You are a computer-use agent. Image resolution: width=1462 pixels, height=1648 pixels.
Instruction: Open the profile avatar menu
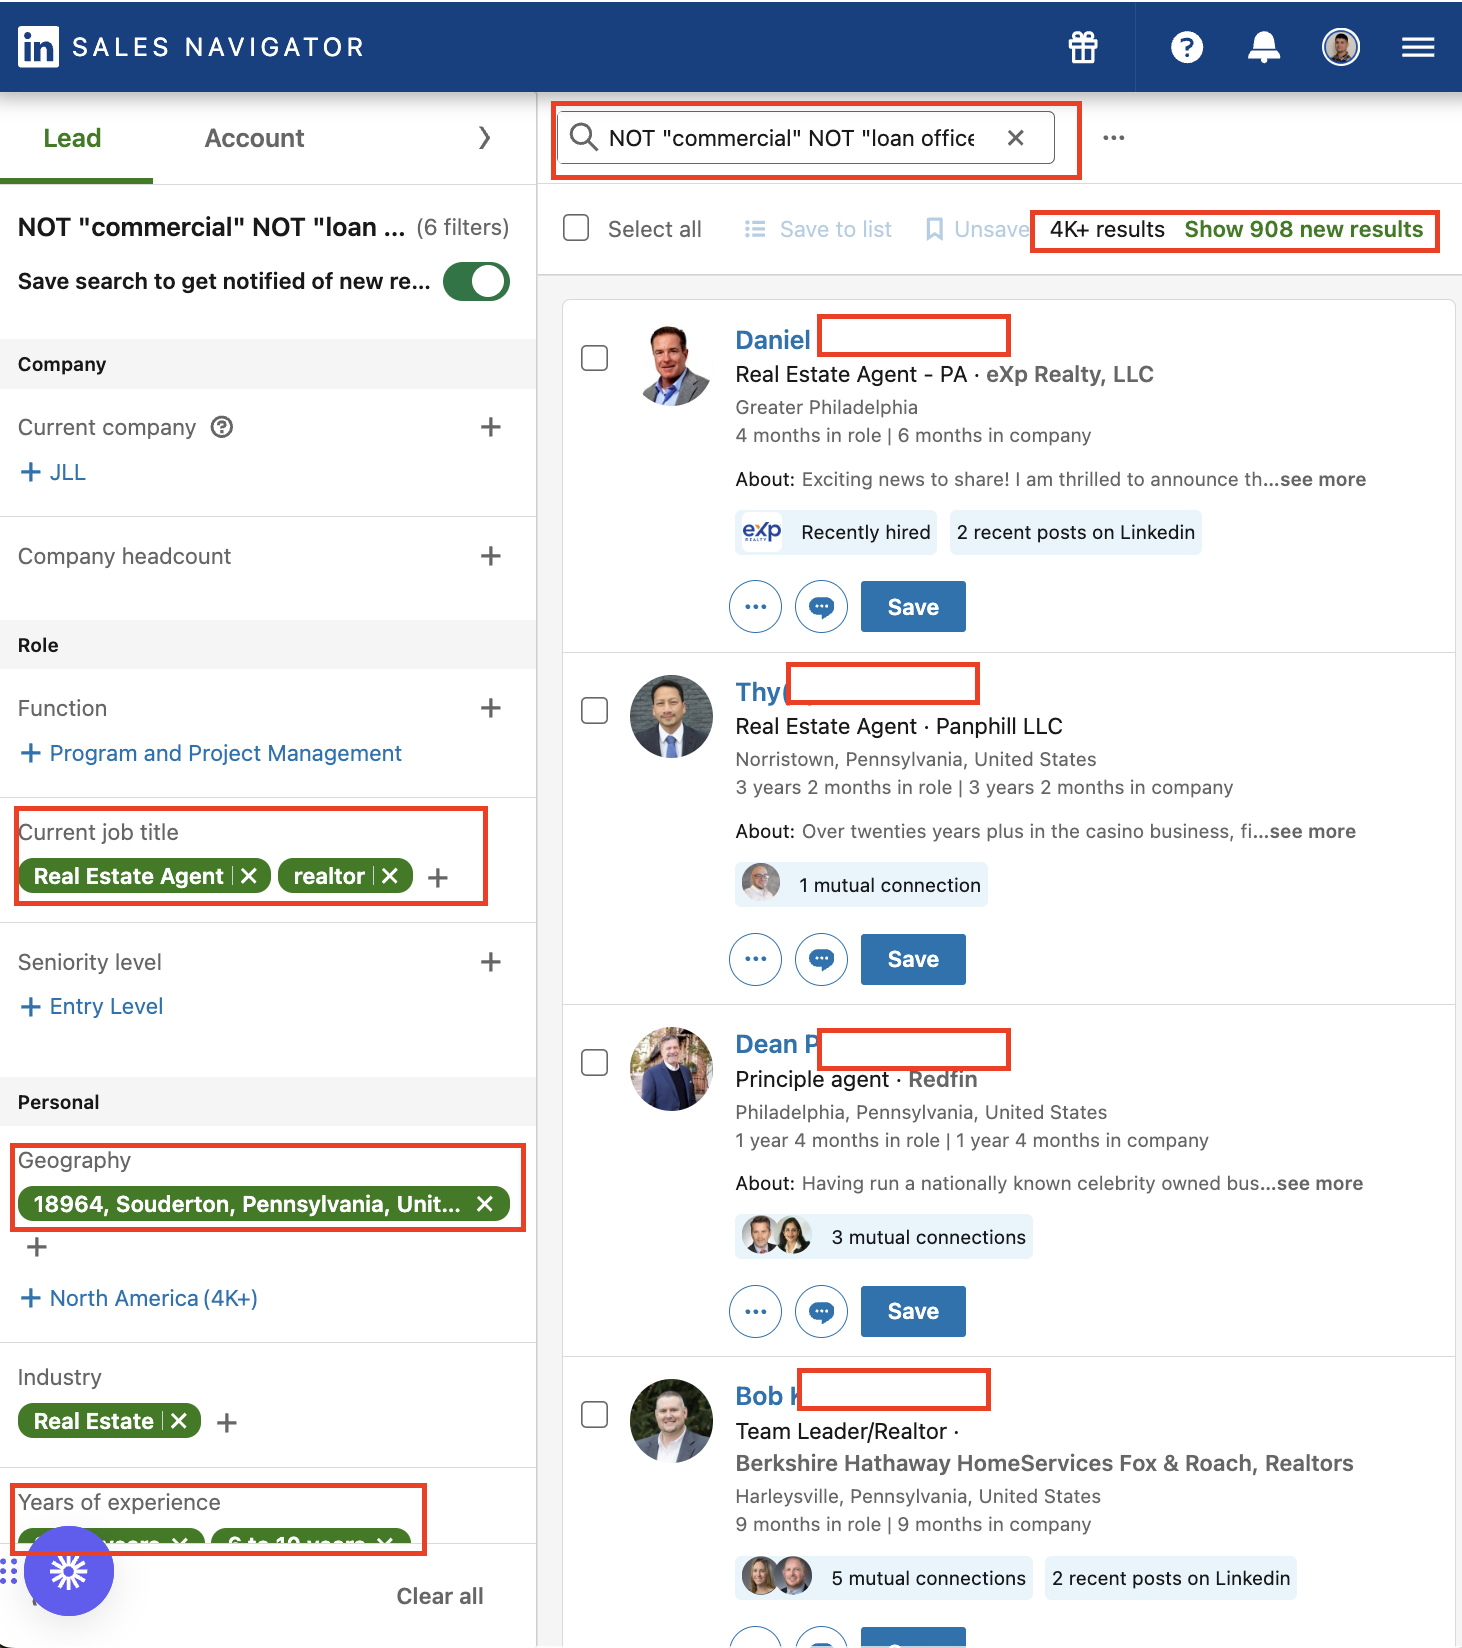pyautogui.click(x=1341, y=47)
